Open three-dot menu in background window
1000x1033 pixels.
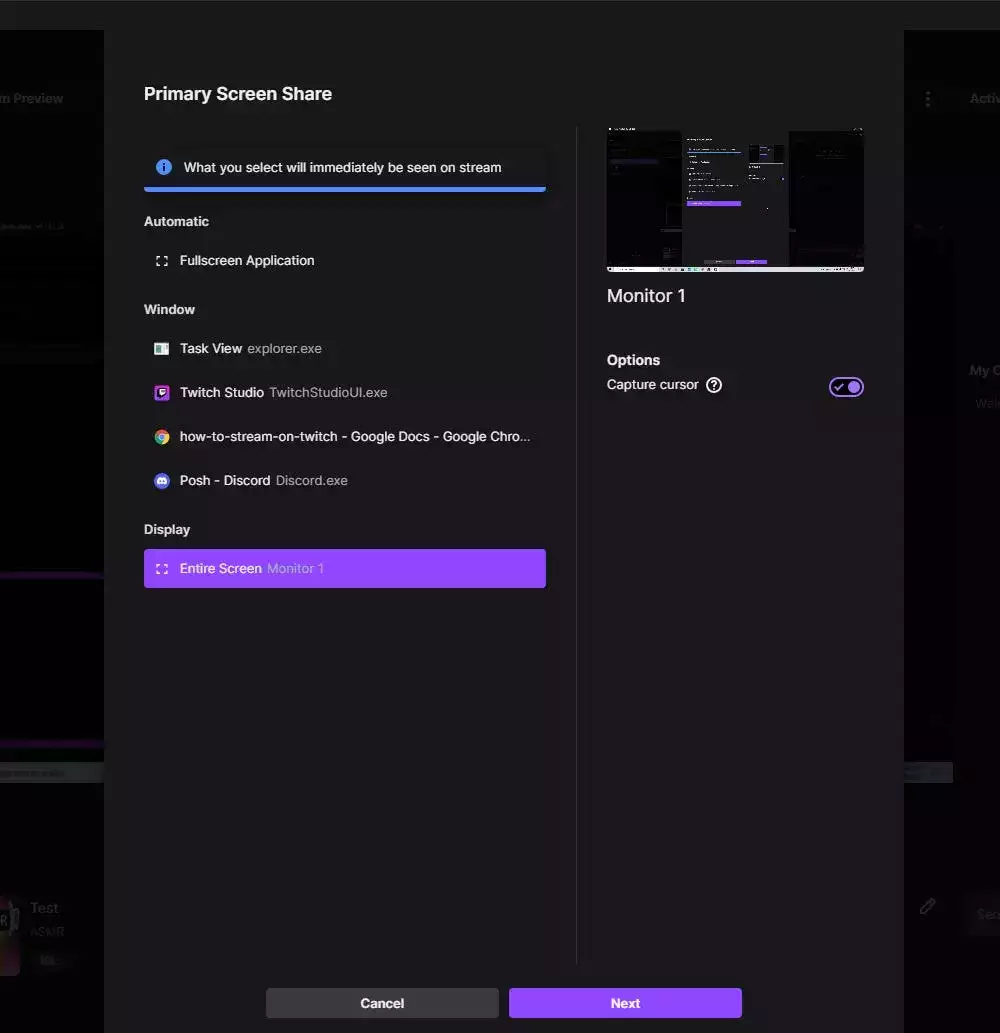tap(928, 99)
